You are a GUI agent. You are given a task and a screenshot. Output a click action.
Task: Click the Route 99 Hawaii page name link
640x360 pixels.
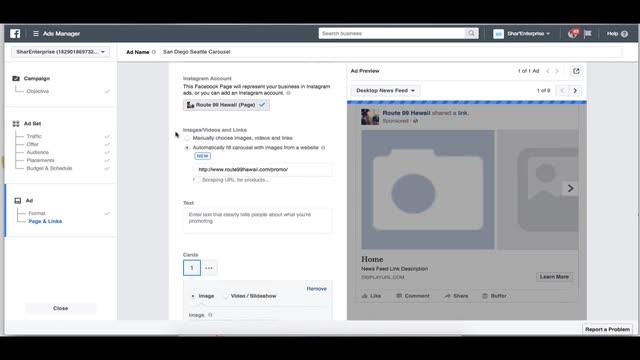click(x=406, y=113)
